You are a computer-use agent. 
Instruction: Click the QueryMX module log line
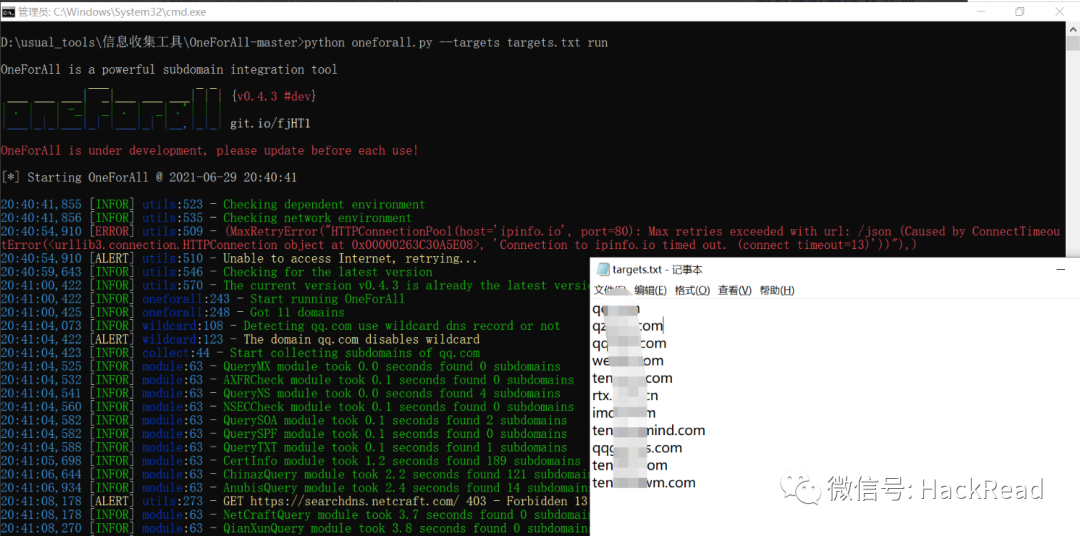coord(280,366)
